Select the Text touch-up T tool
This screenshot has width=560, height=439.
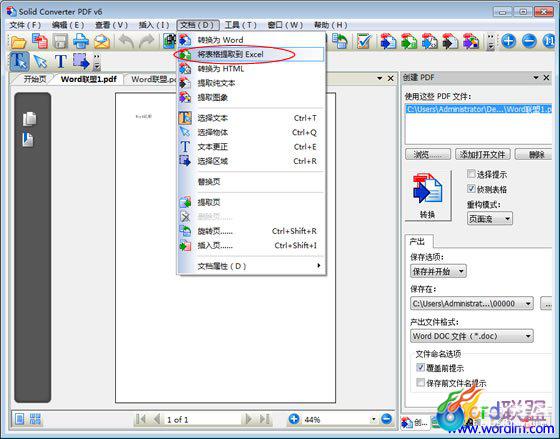coord(61,61)
